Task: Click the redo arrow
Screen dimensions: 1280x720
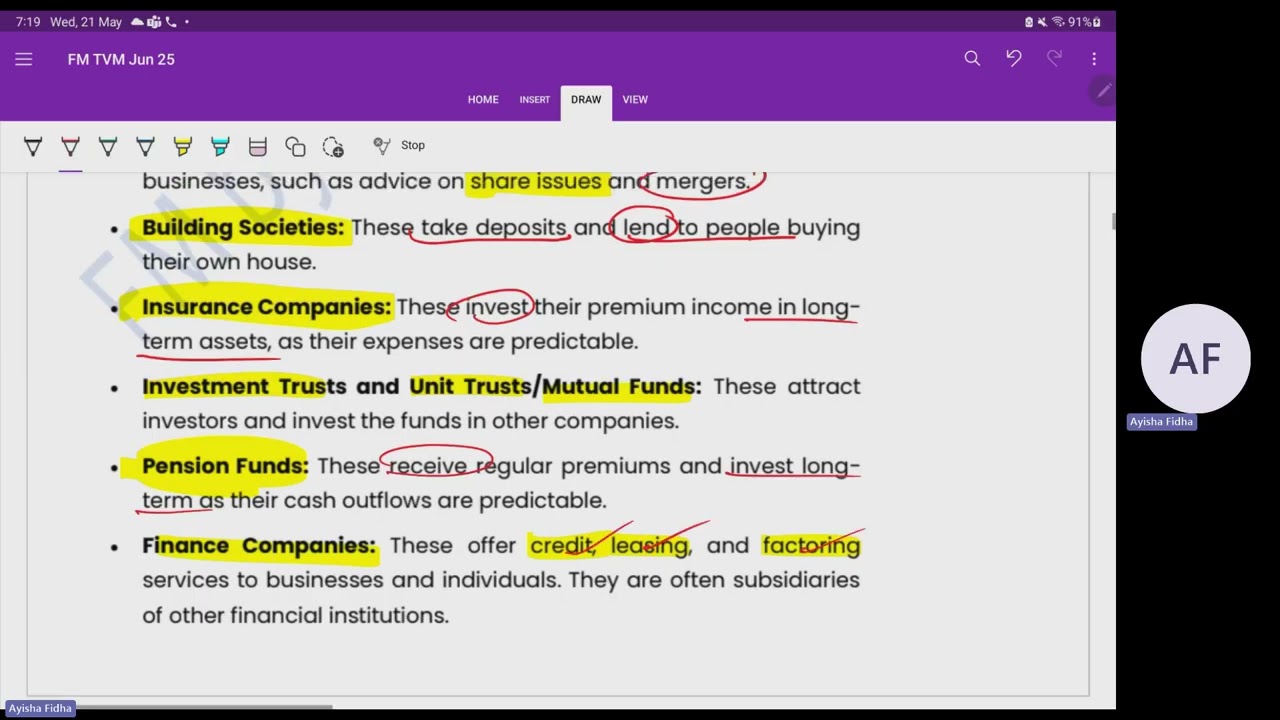Action: click(x=1054, y=59)
